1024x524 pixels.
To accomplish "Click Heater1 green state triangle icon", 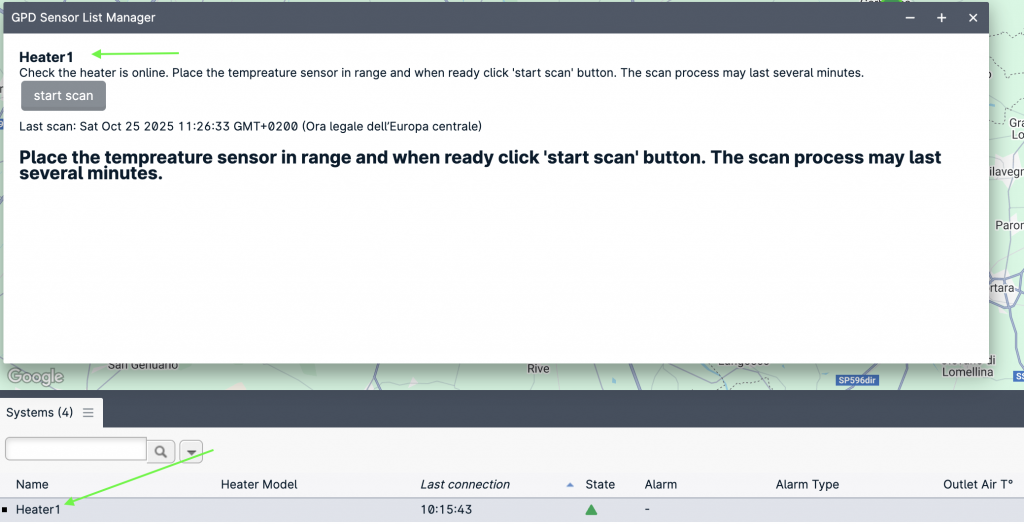I will (x=591, y=510).
